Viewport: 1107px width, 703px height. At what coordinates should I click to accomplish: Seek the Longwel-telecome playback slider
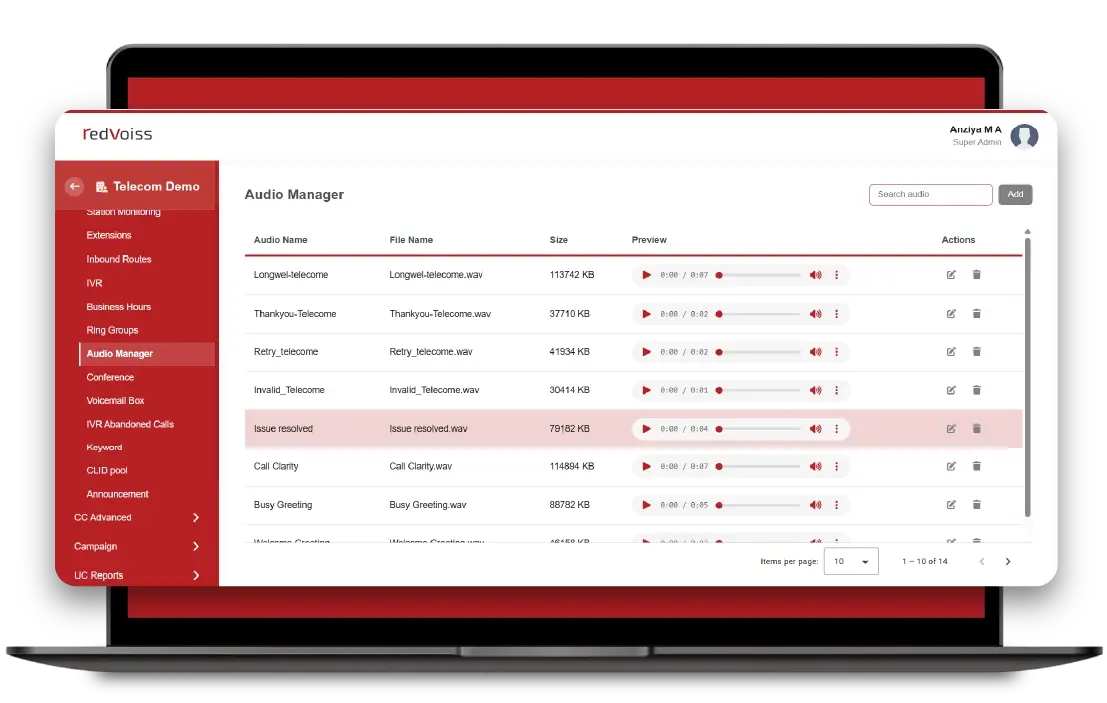click(759, 275)
